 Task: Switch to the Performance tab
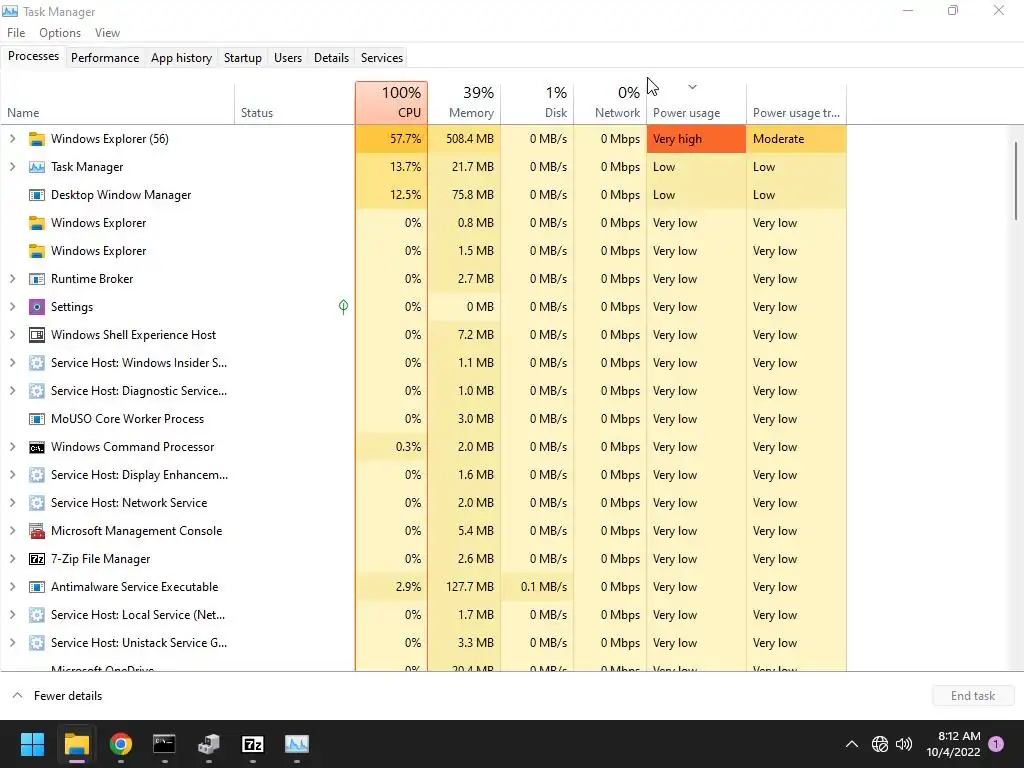[105, 57]
